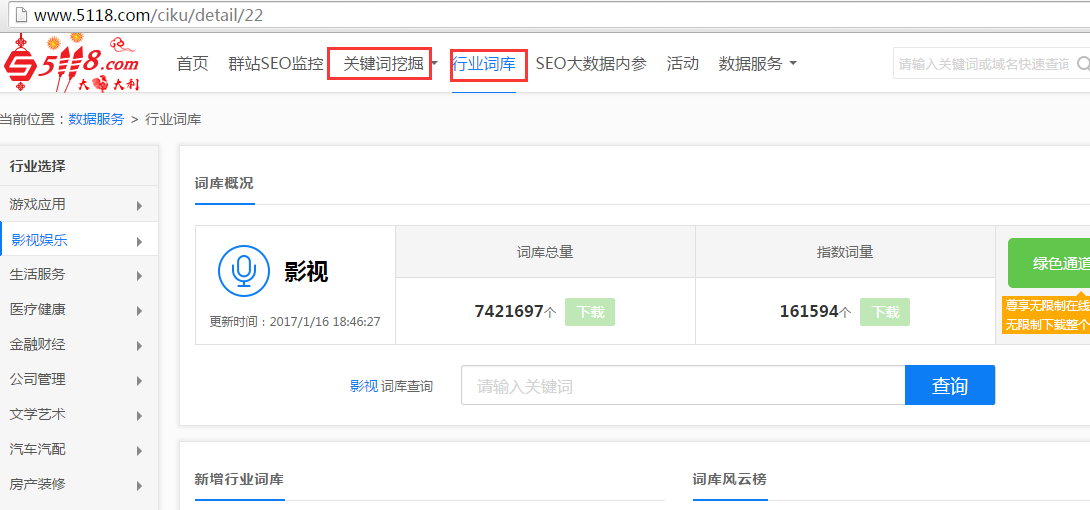Open the 活动 navigation item

point(683,64)
